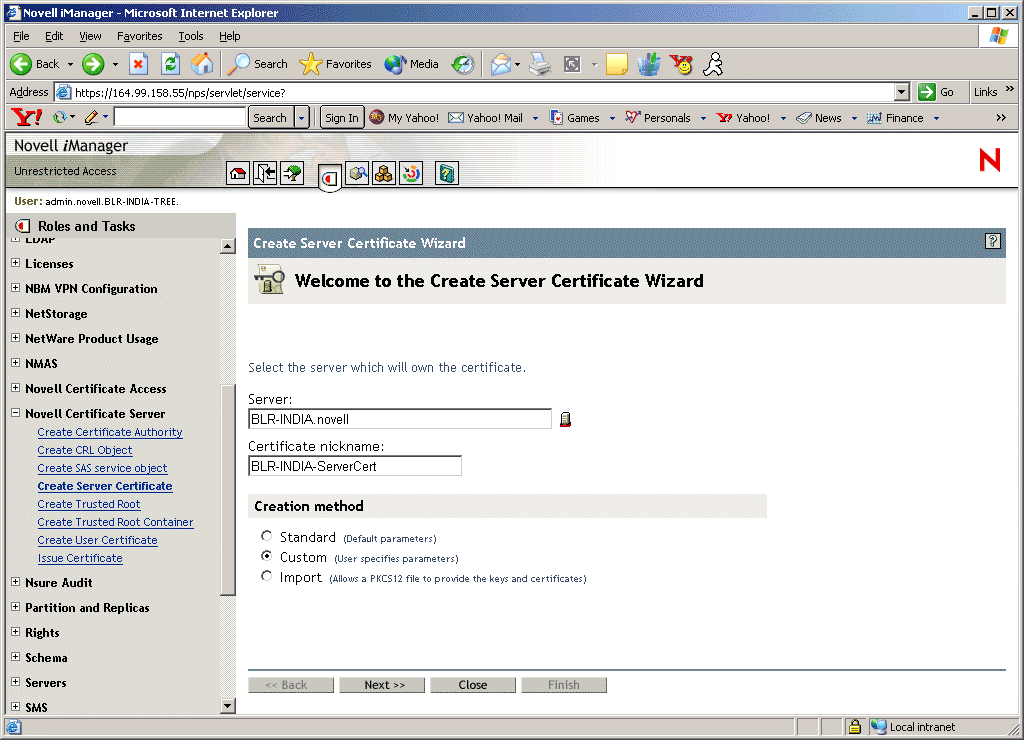The image size is (1024, 740).
Task: Expand Novell Certificate Access role
Action: 16,387
